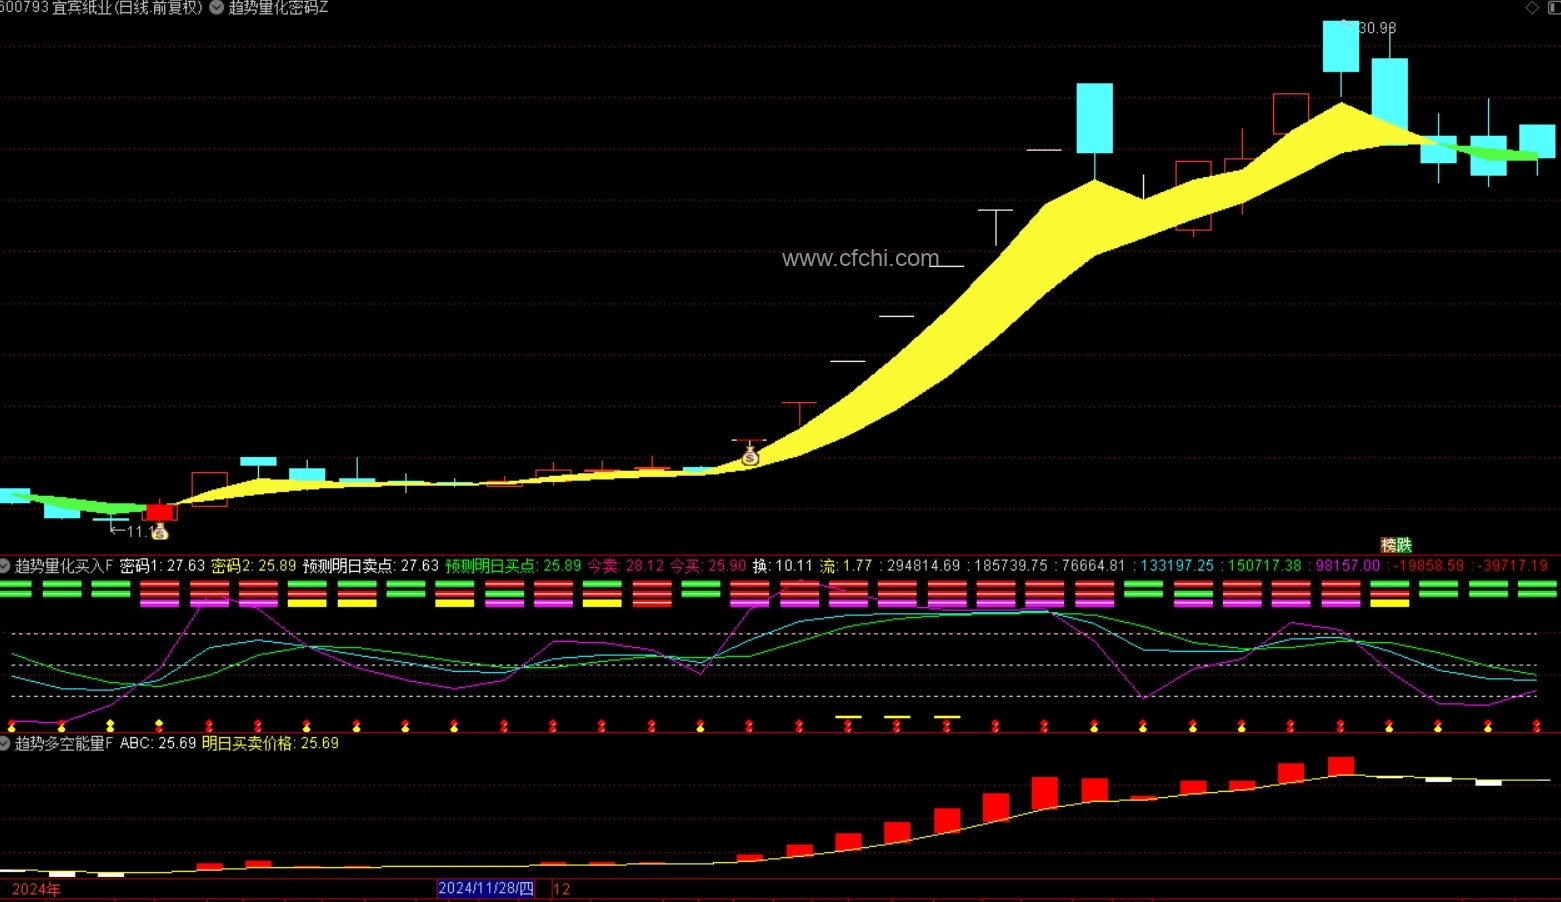Click the 12 month label on time axis
This screenshot has height=902, width=1561.
562,889
